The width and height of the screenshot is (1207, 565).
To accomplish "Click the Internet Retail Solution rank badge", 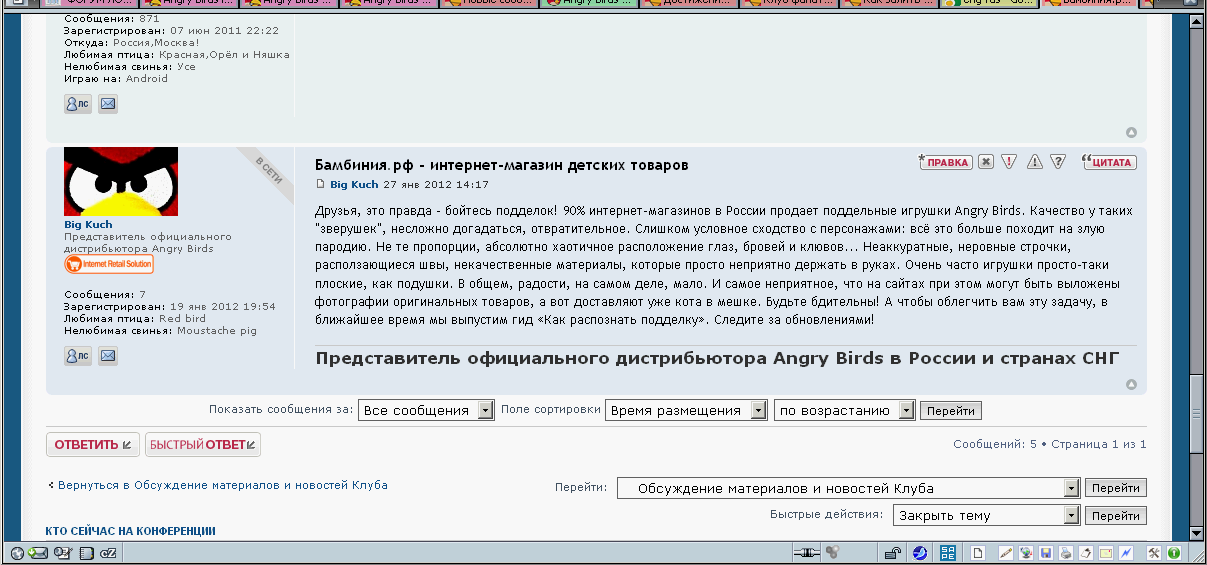I will point(109,264).
